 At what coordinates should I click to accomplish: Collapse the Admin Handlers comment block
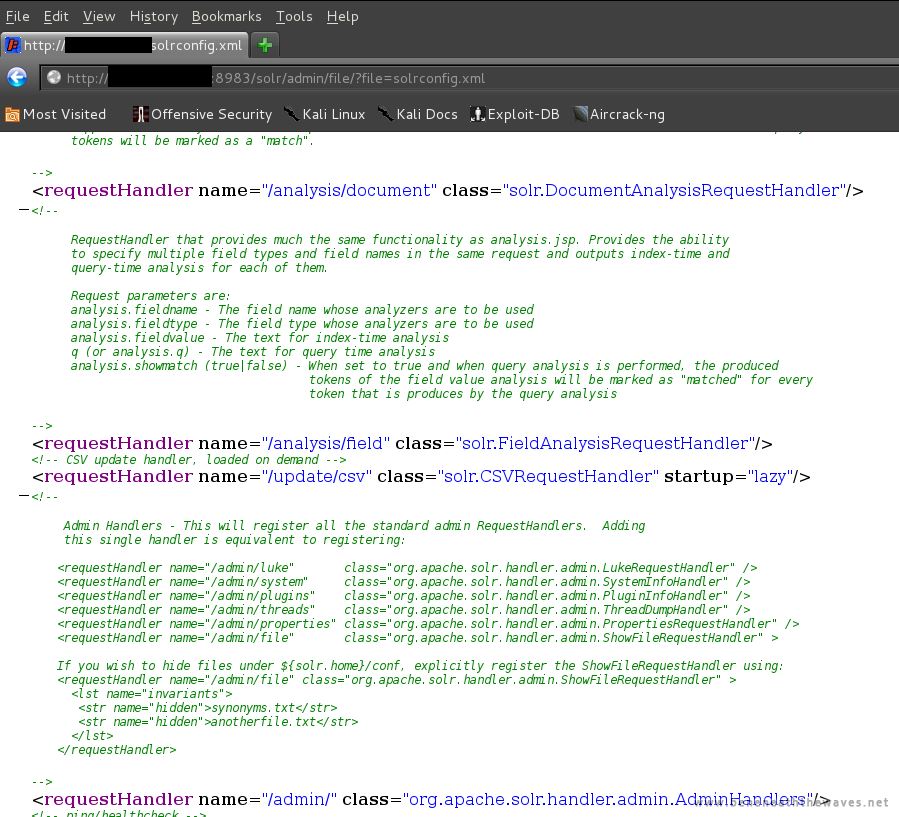click(x=24, y=496)
